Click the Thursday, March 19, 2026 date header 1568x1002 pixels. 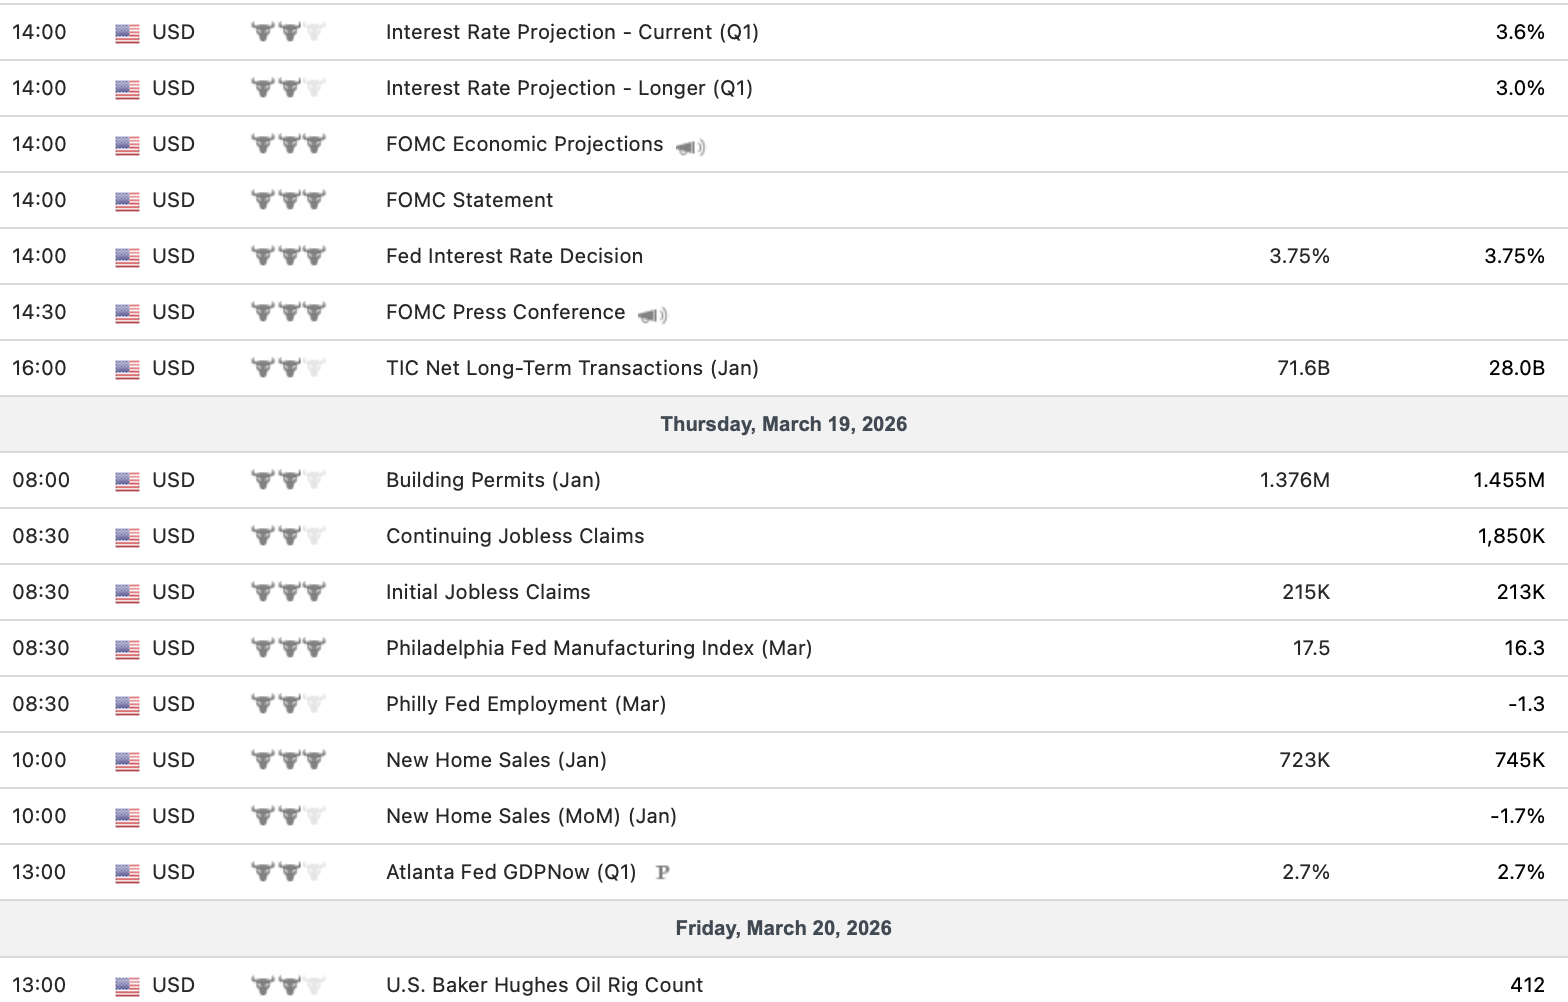[x=783, y=424]
